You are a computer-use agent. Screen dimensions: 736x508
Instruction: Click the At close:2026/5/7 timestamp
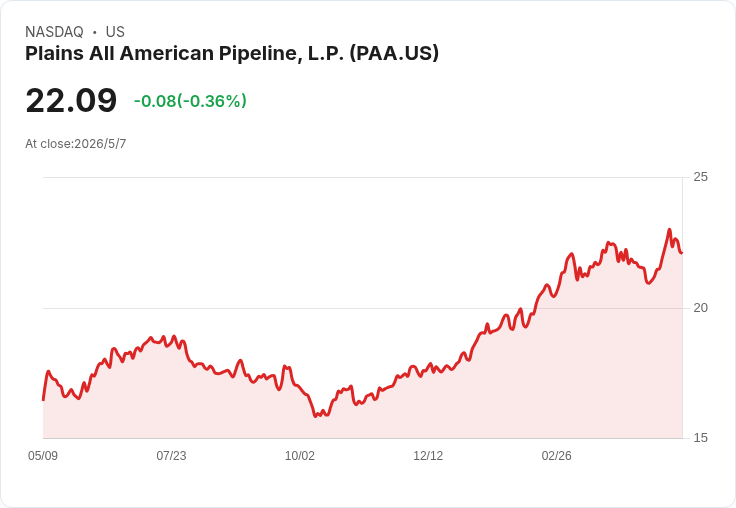coord(76,144)
